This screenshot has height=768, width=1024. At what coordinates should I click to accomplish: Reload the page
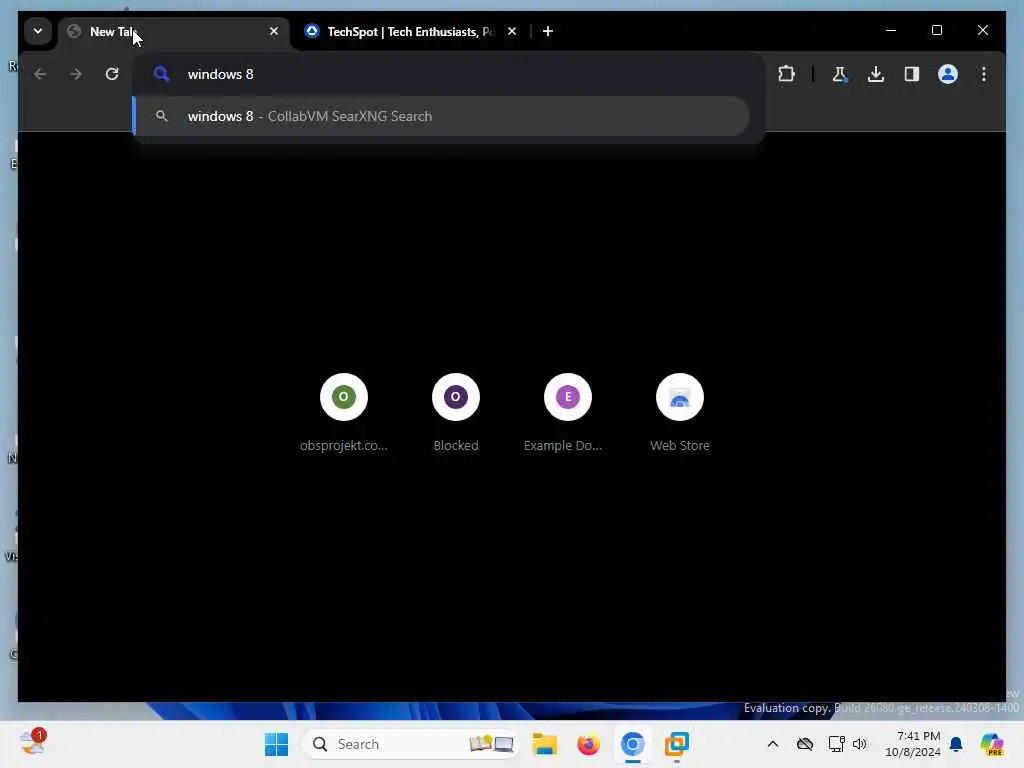[x=112, y=74]
